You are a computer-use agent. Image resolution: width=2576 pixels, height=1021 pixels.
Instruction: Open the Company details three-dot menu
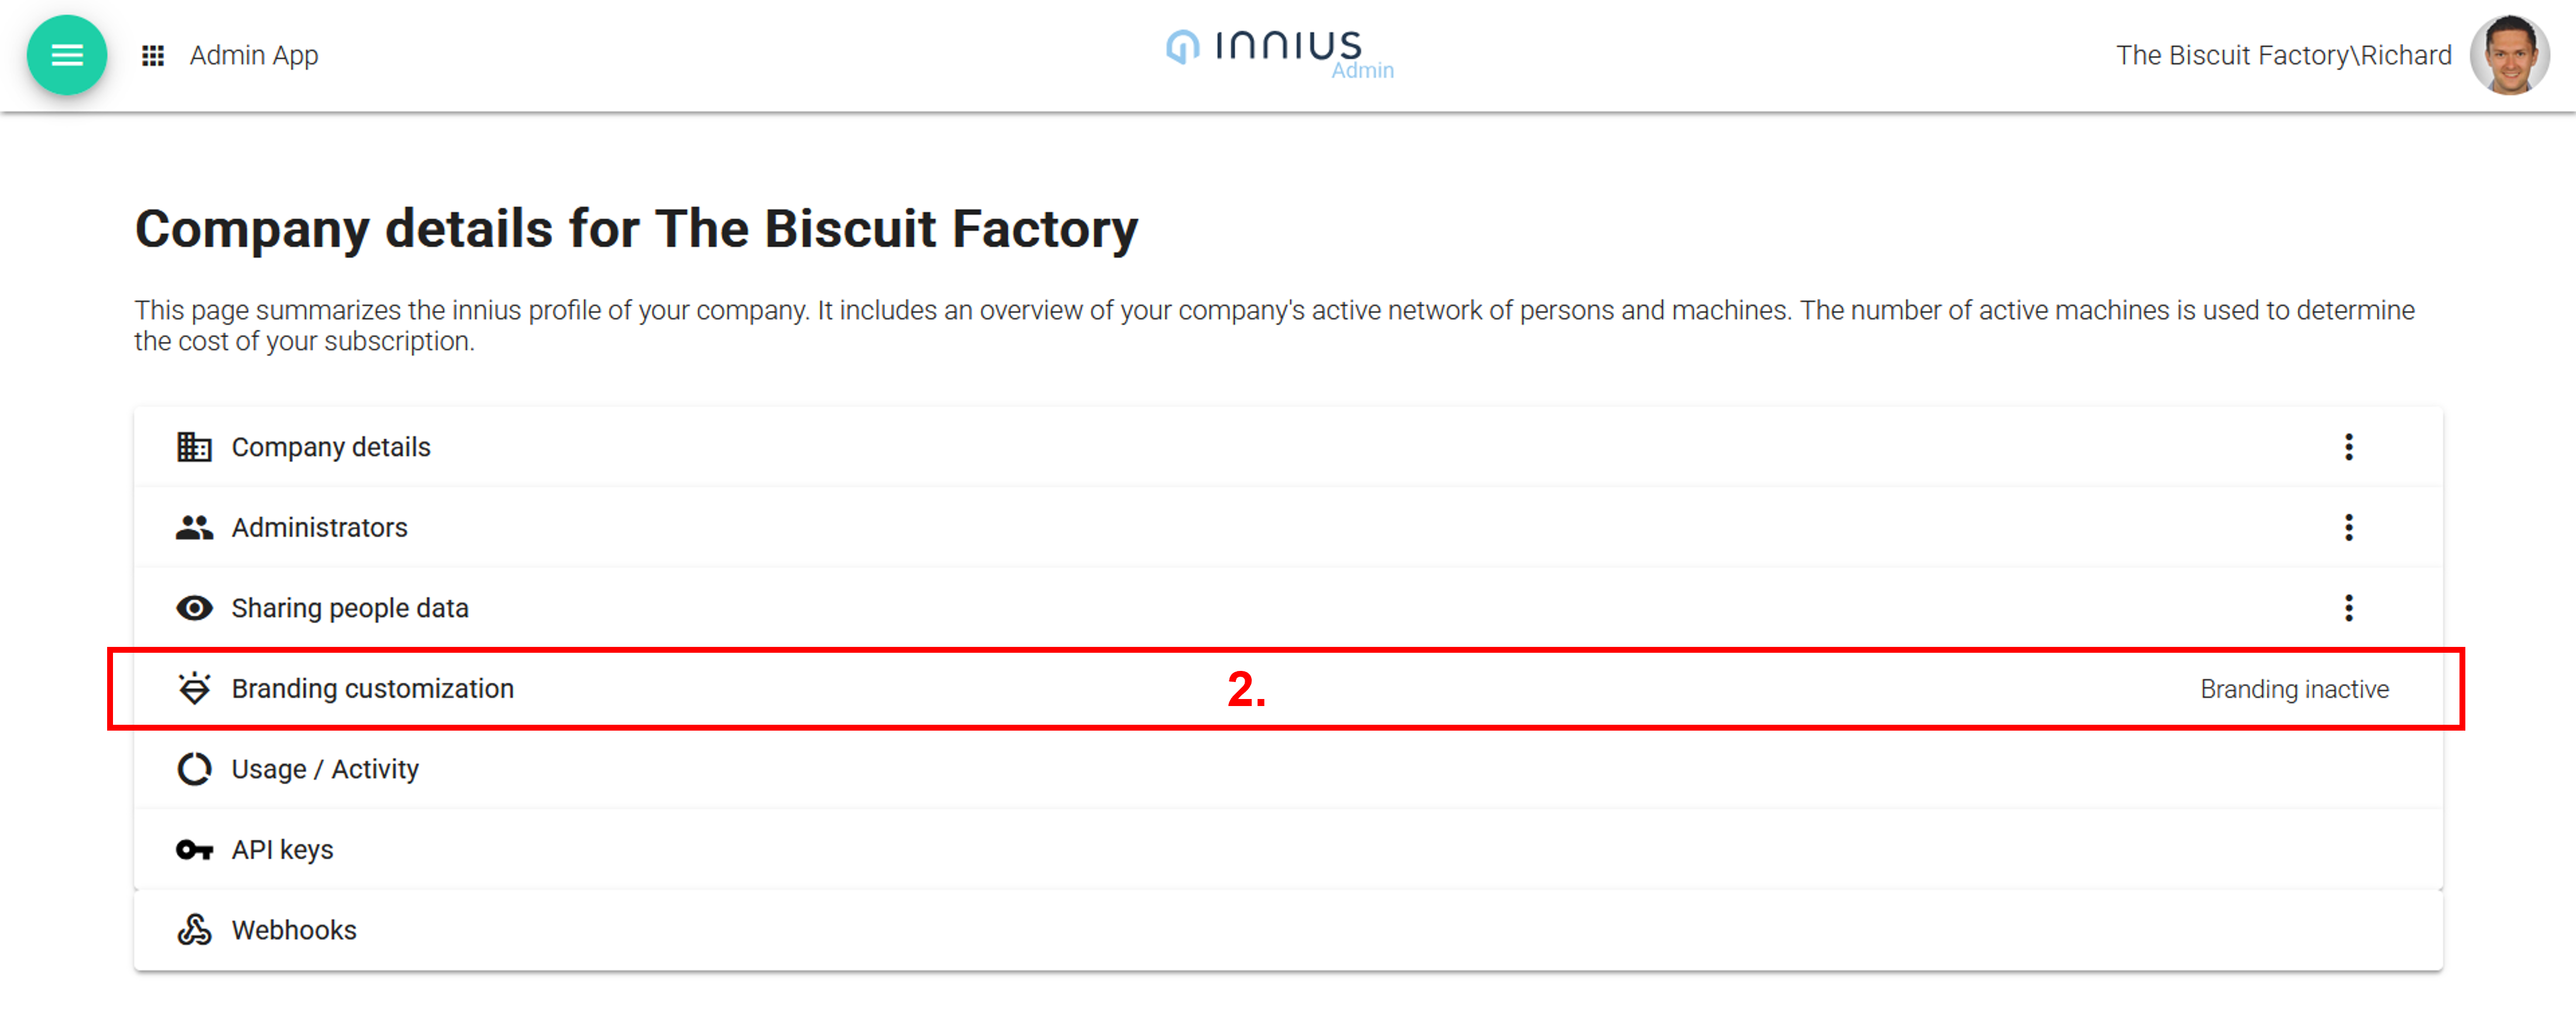point(2348,447)
